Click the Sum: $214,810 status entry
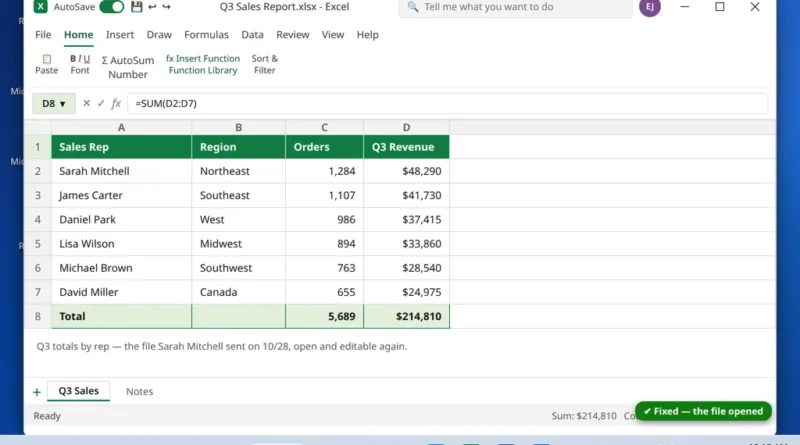 click(584, 416)
